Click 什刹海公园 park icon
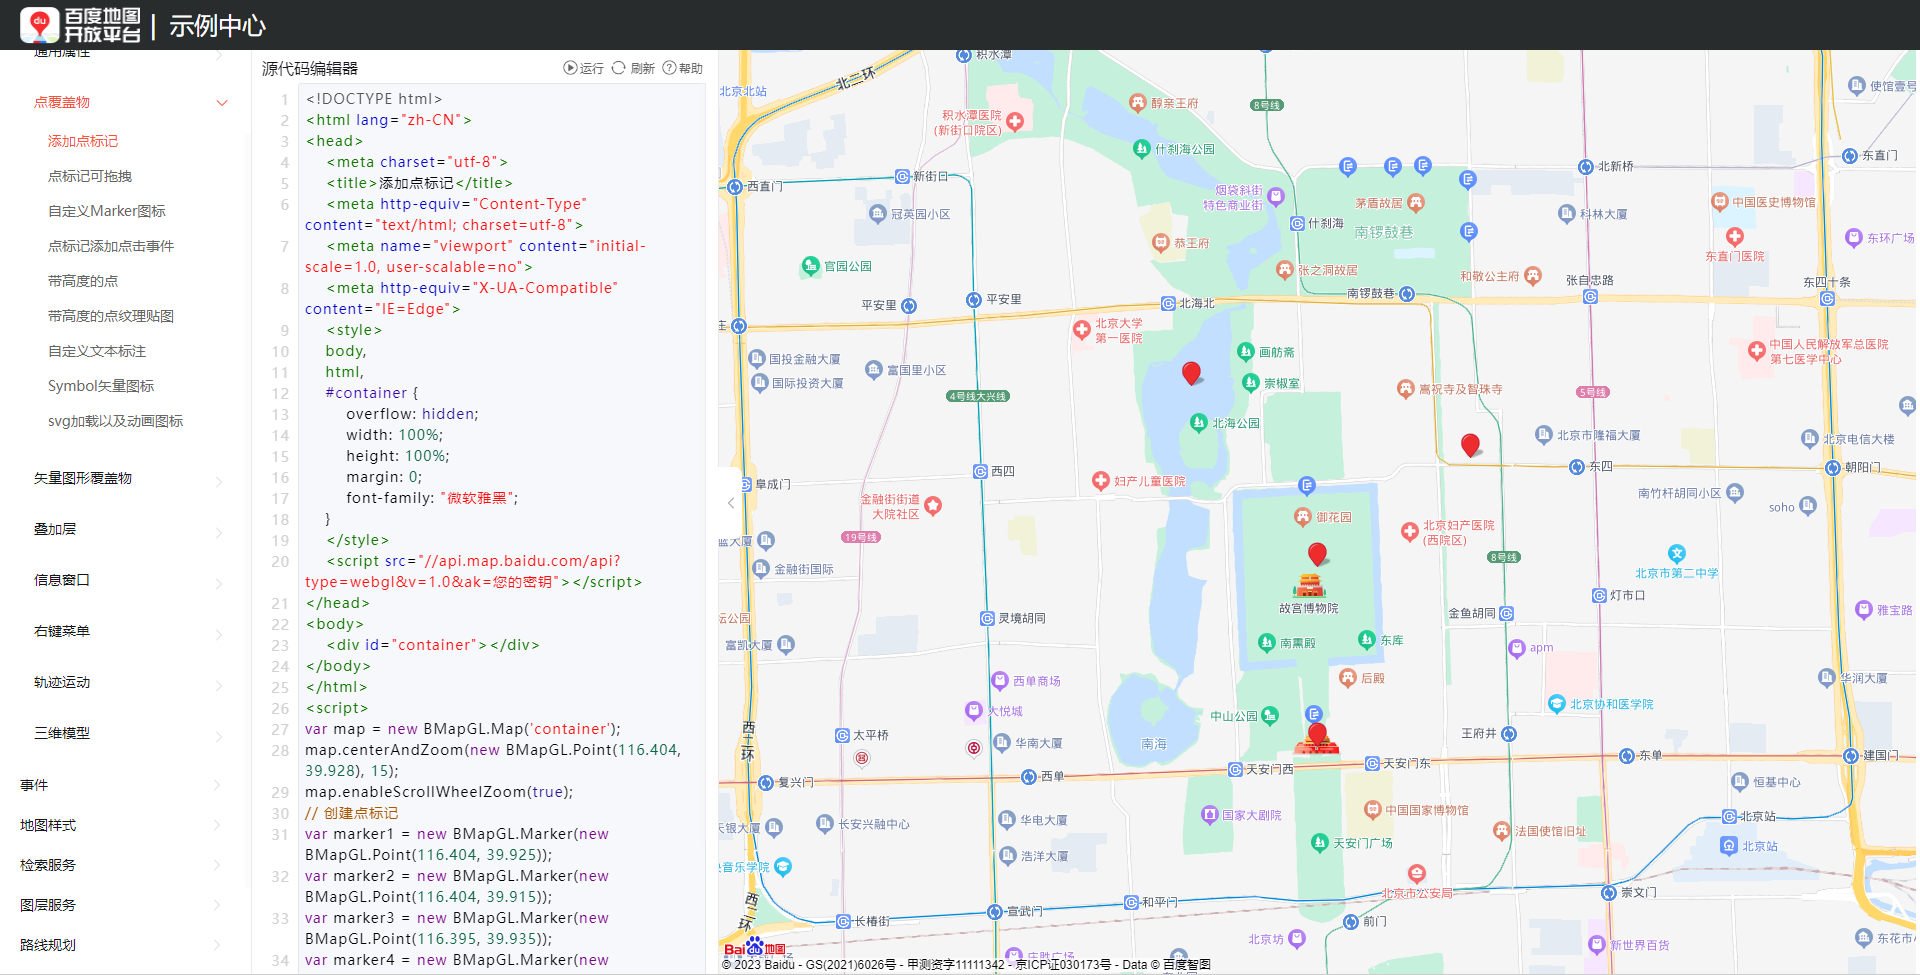1920x975 pixels. [1141, 149]
